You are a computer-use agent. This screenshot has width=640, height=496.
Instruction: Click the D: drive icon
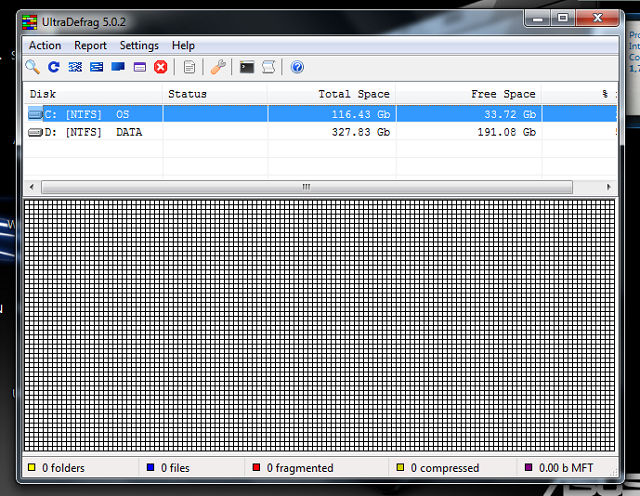click(x=36, y=132)
